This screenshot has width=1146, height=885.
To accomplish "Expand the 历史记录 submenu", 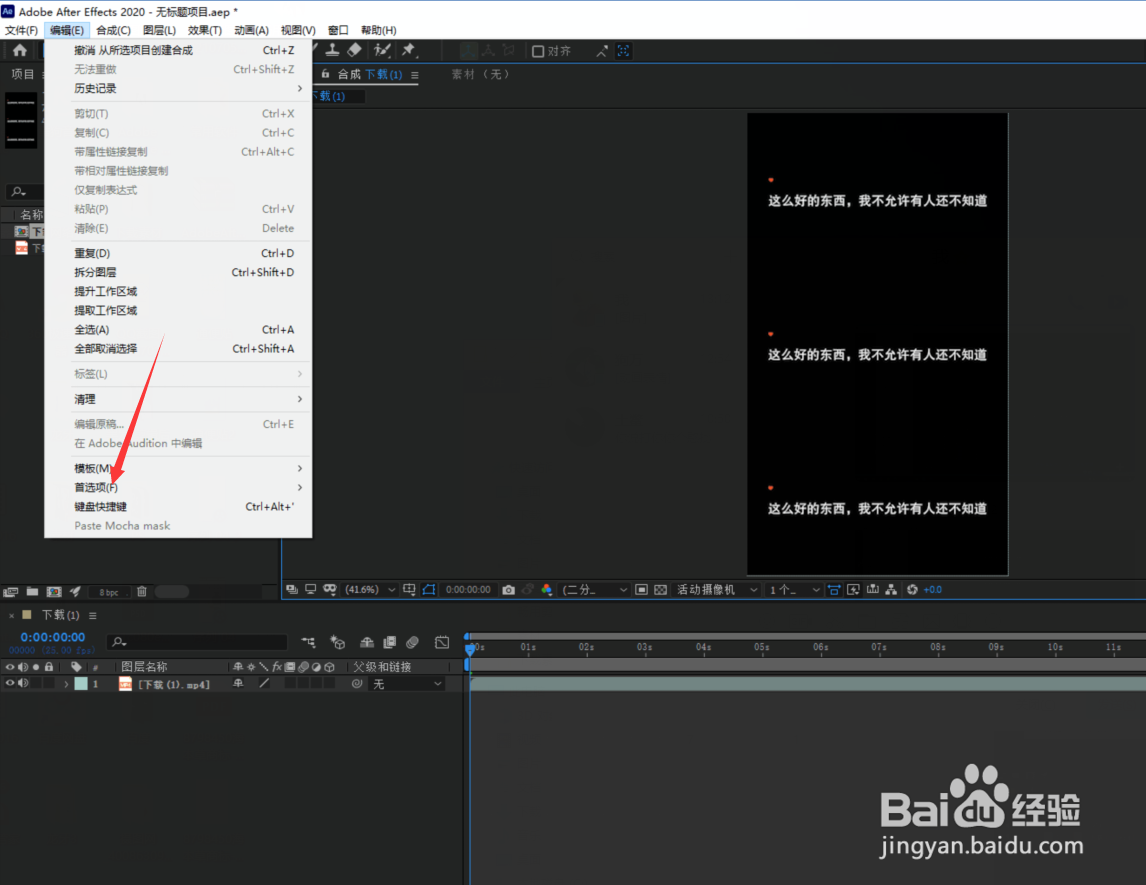I will coord(189,88).
